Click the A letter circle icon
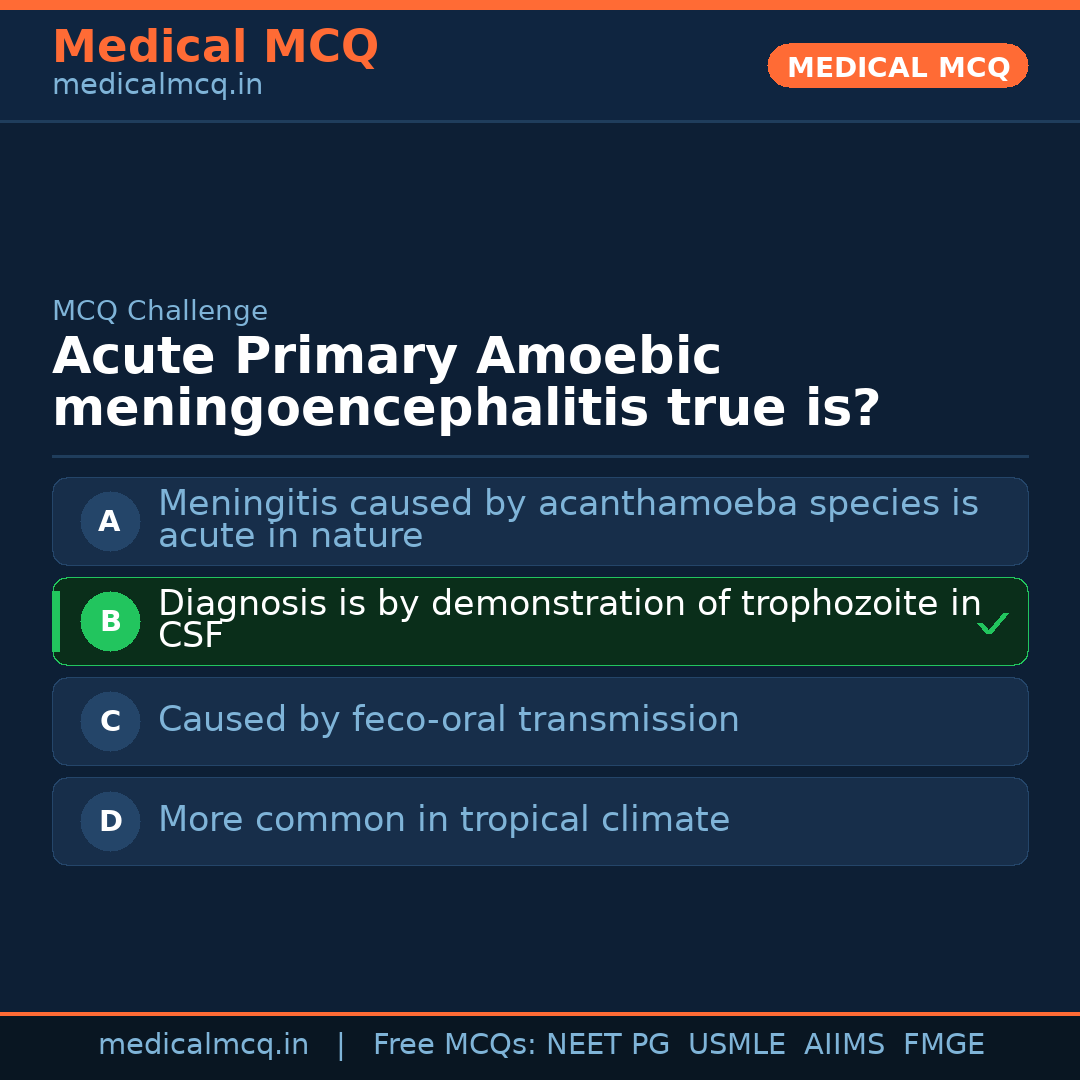This screenshot has width=1080, height=1080. pos(110,521)
